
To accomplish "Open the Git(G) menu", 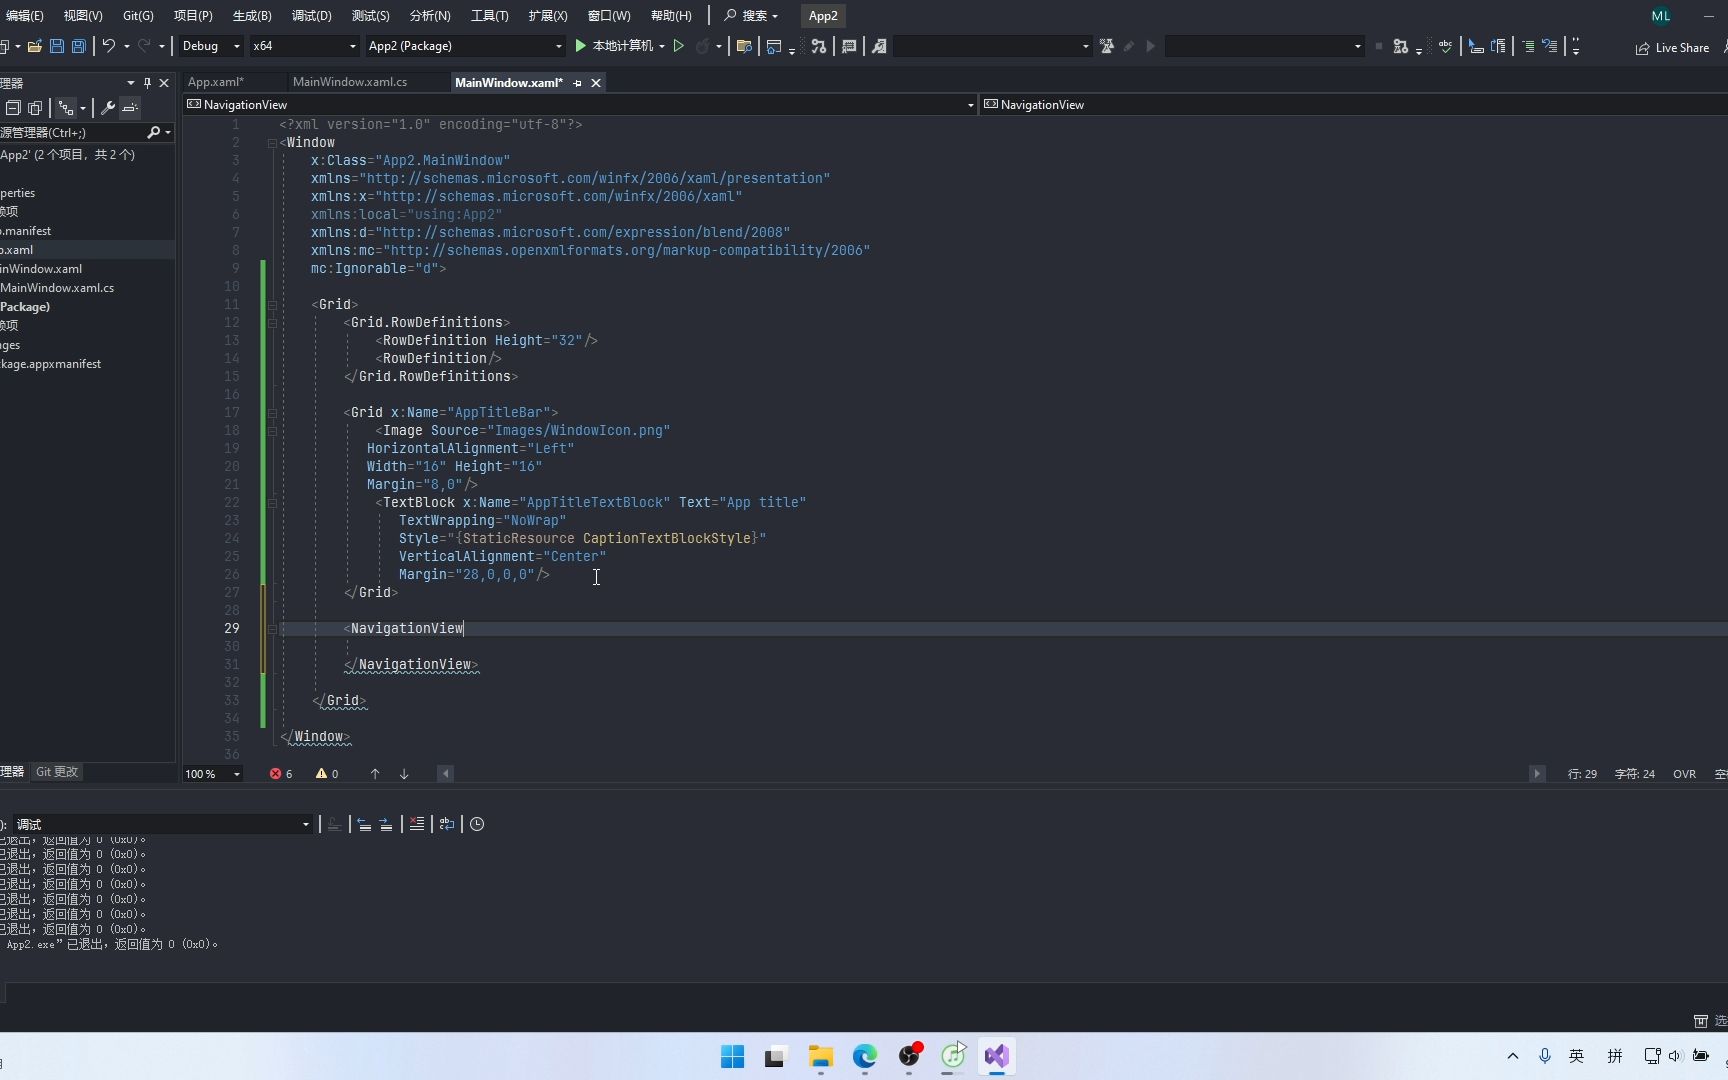I will click(138, 16).
